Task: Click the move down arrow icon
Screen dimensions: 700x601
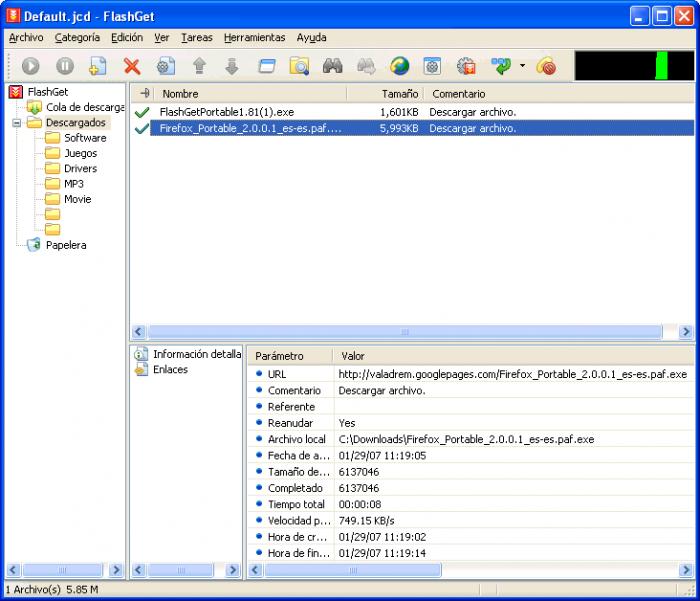Action: (x=232, y=66)
